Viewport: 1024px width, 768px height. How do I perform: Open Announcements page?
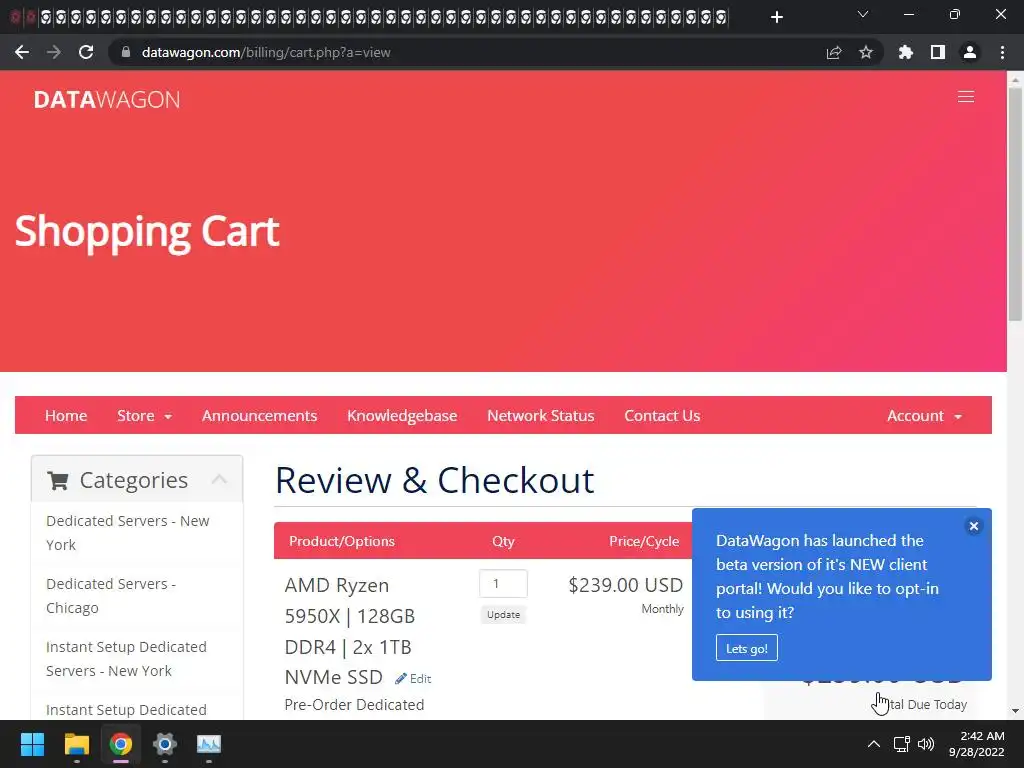click(259, 415)
